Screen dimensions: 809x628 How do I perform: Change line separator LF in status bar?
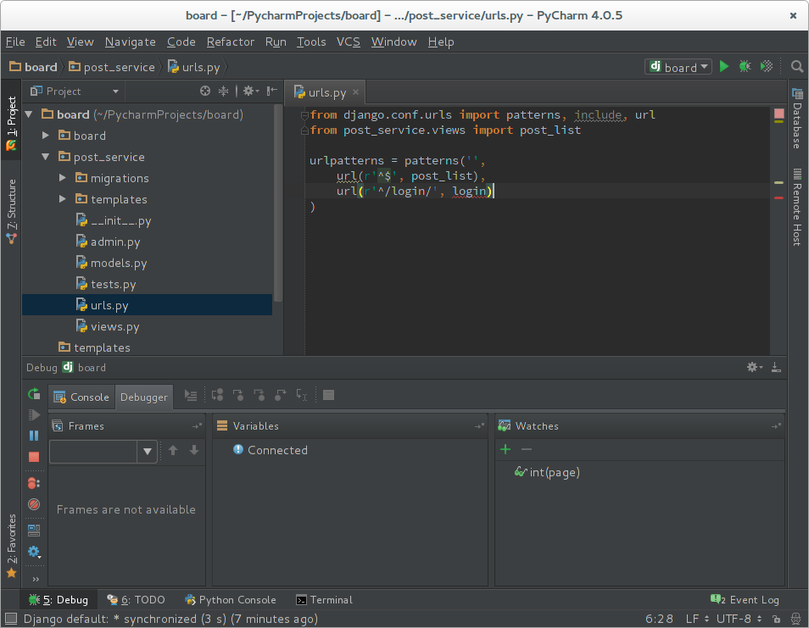[697, 618]
